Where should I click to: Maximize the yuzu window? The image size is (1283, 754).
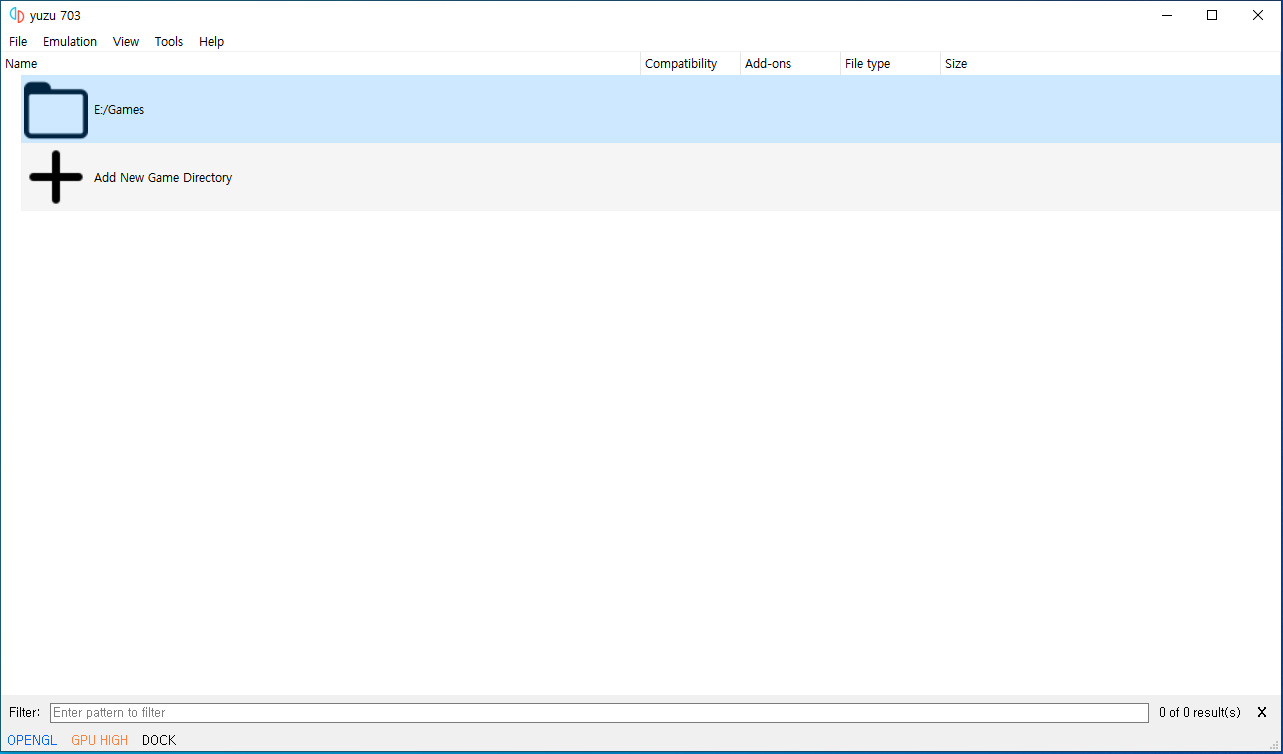(x=1212, y=15)
